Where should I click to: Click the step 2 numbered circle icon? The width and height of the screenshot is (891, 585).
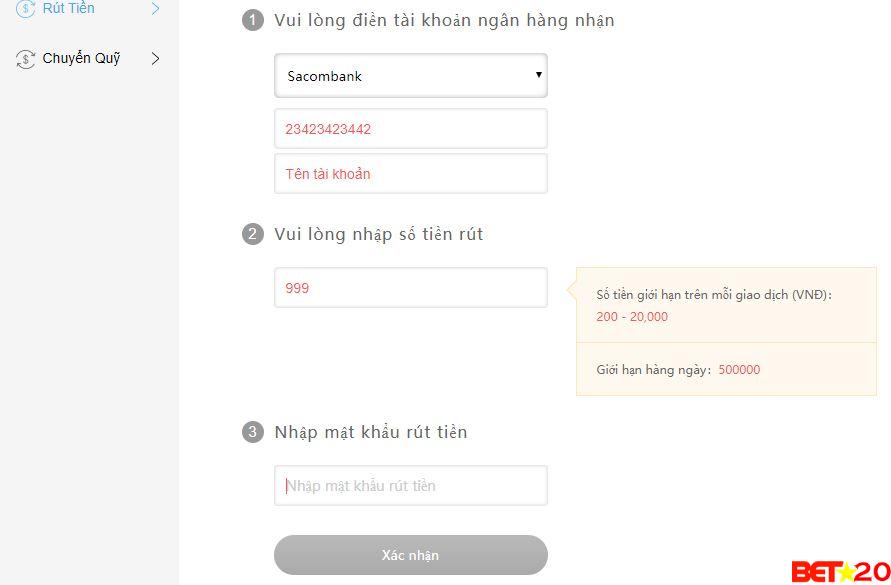[x=253, y=234]
